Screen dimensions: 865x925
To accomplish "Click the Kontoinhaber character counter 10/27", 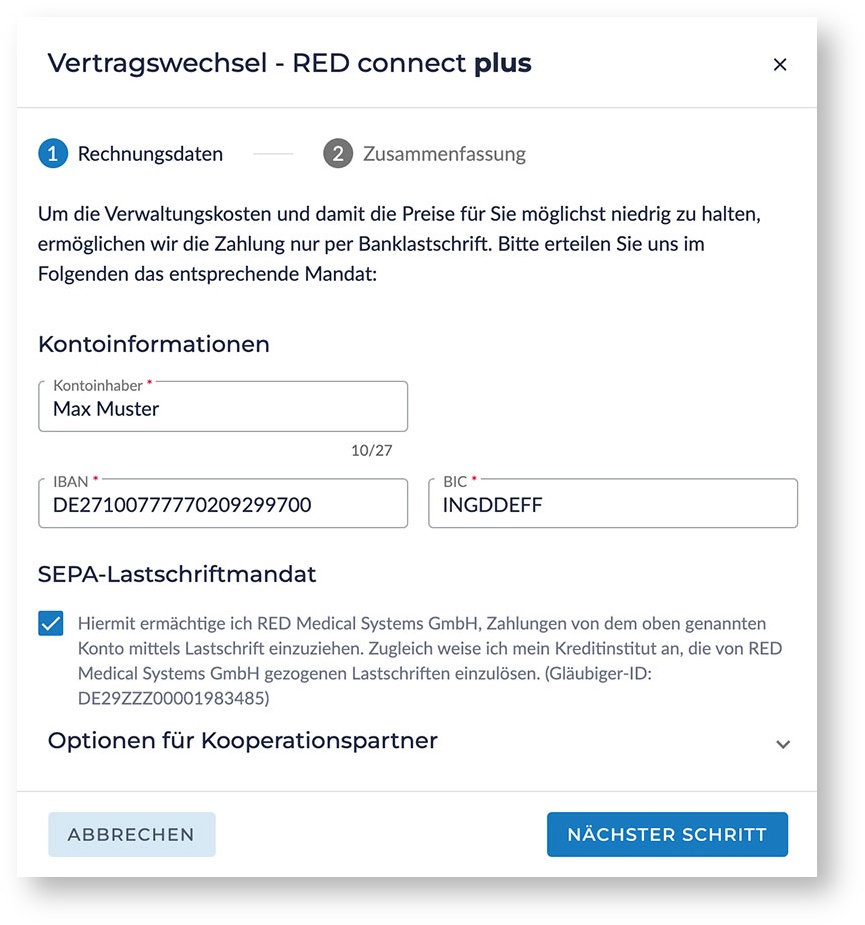I will pos(371,451).
